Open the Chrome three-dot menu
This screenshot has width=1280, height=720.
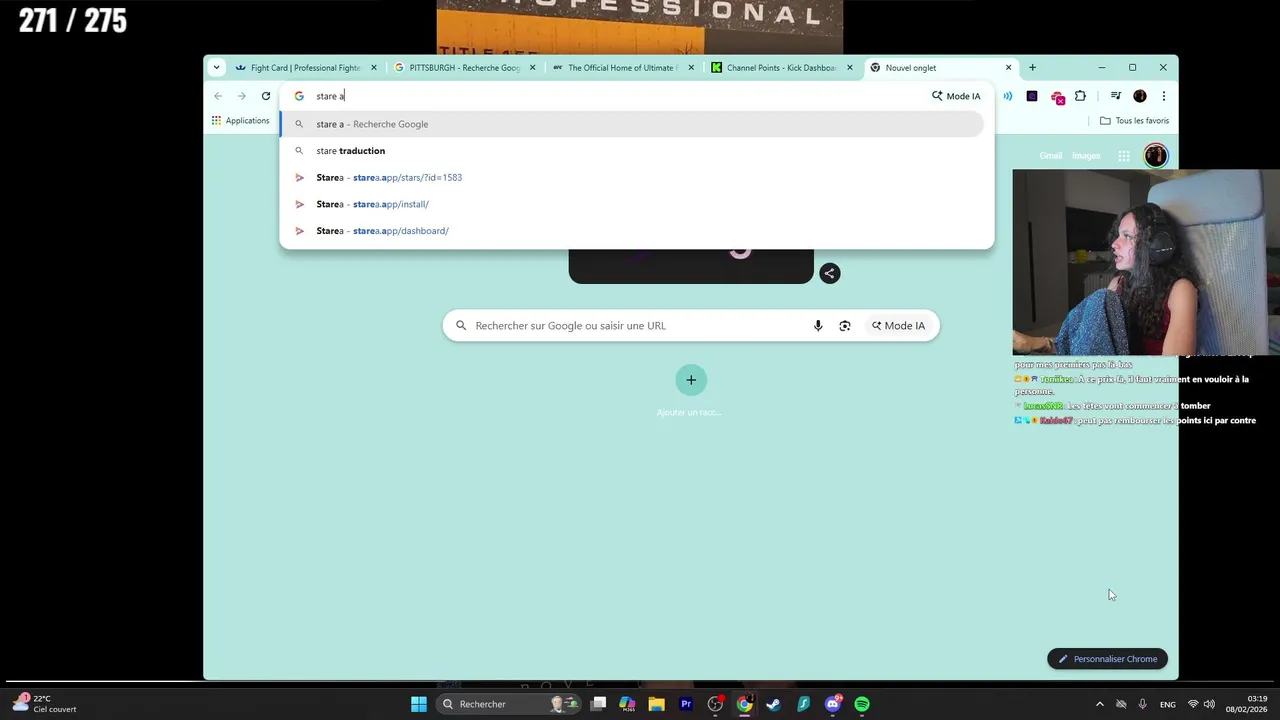click(x=1163, y=96)
